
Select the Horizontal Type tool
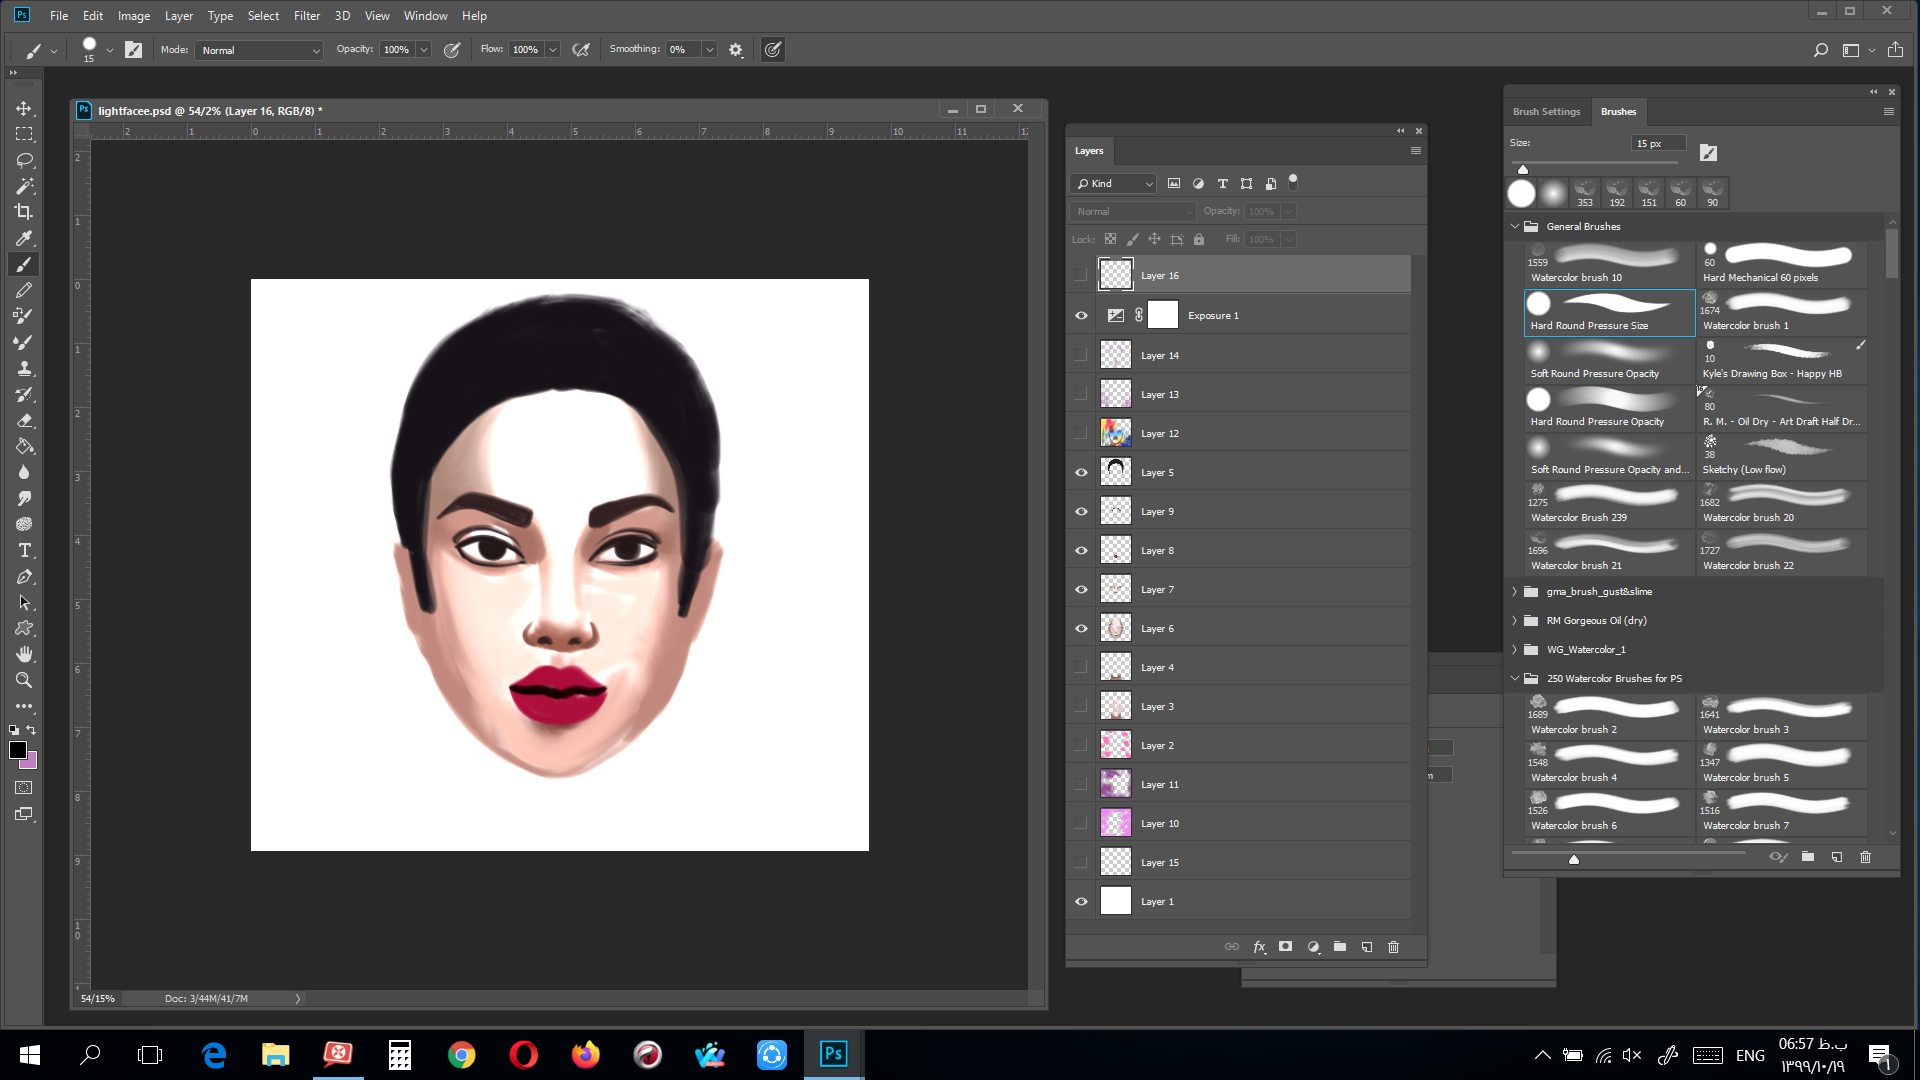(24, 550)
